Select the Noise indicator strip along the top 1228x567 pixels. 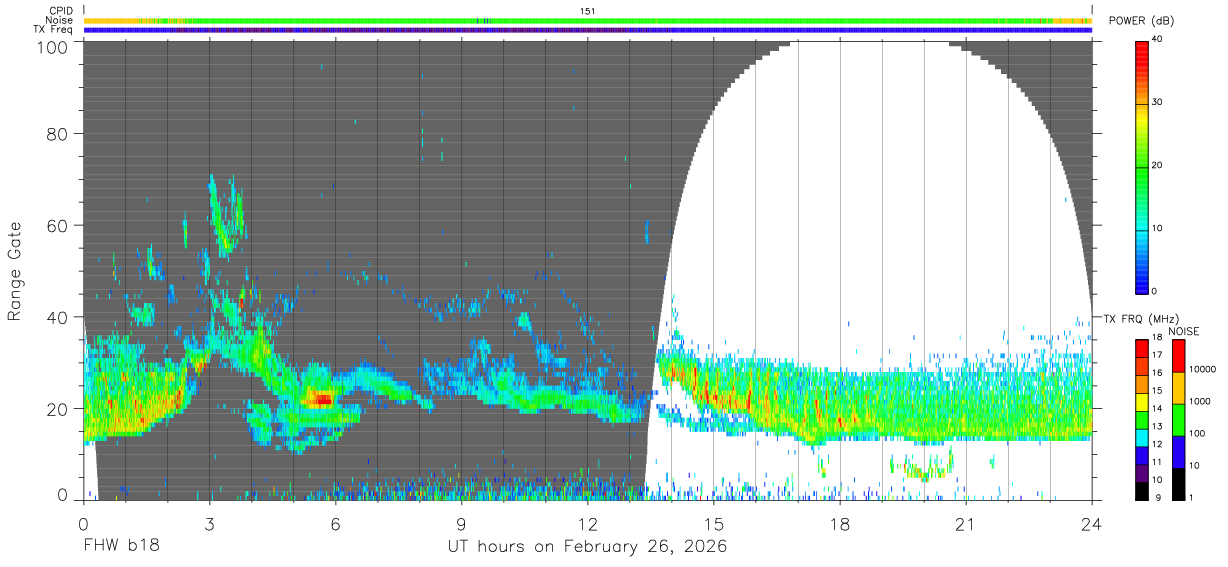point(587,20)
